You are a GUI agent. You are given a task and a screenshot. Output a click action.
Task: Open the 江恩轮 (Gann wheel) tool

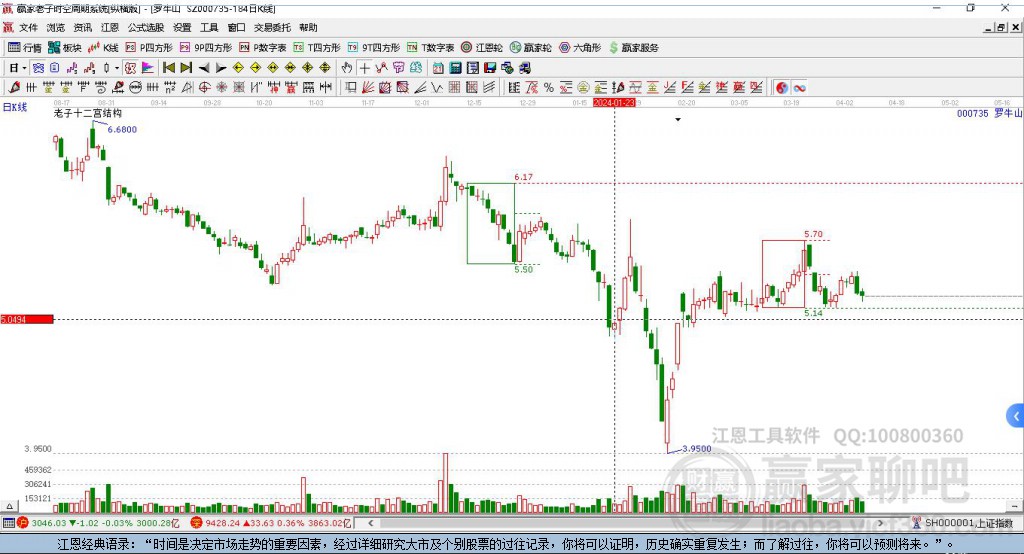pyautogui.click(x=482, y=48)
